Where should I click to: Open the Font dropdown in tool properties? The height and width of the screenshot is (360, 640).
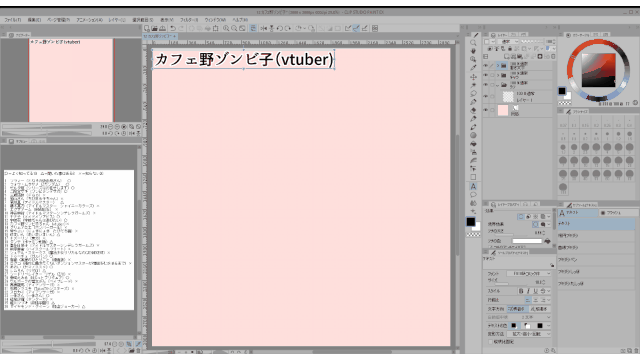[529, 273]
